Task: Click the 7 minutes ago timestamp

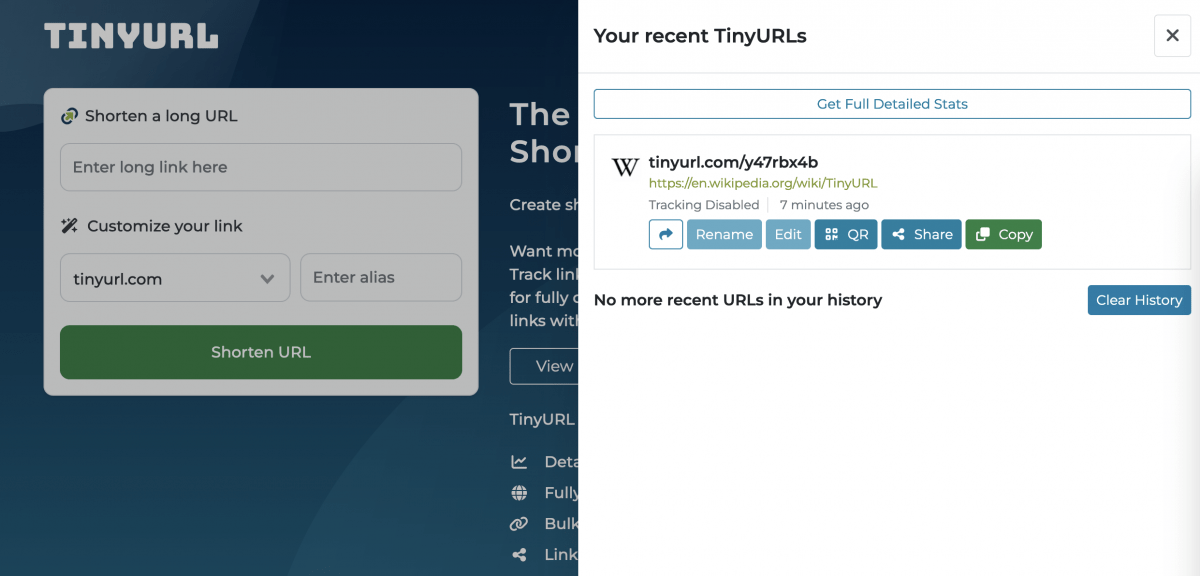Action: 824,205
